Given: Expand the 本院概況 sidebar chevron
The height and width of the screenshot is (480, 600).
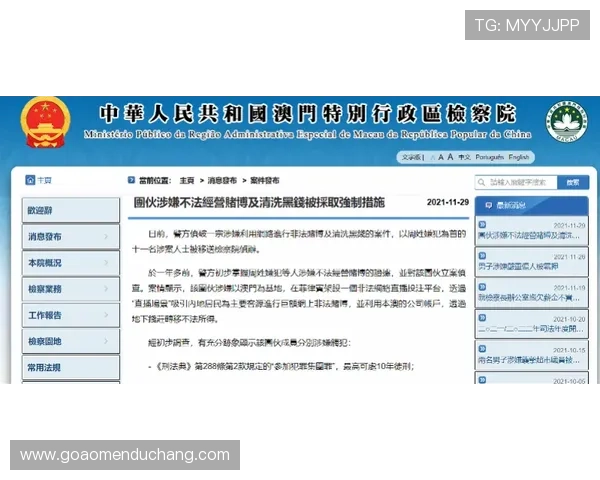Looking at the screenshot, I should pyautogui.click(x=106, y=263).
